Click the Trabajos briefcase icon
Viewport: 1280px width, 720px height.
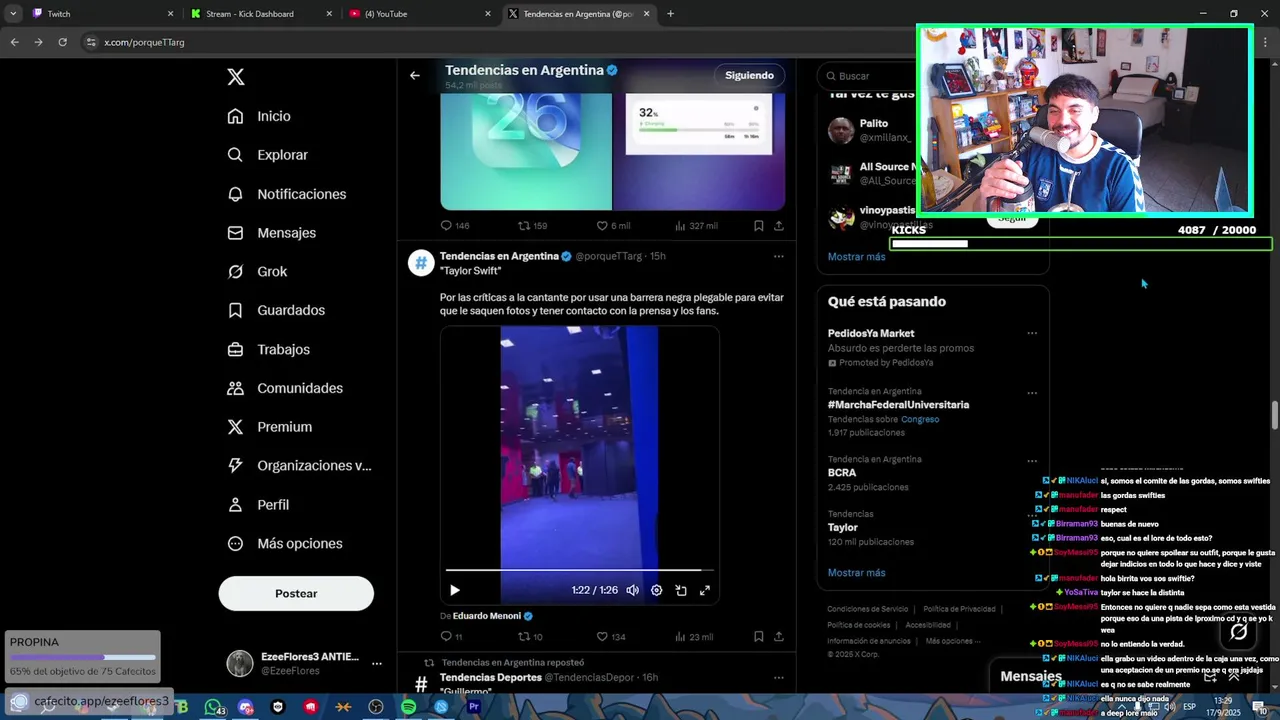point(235,349)
